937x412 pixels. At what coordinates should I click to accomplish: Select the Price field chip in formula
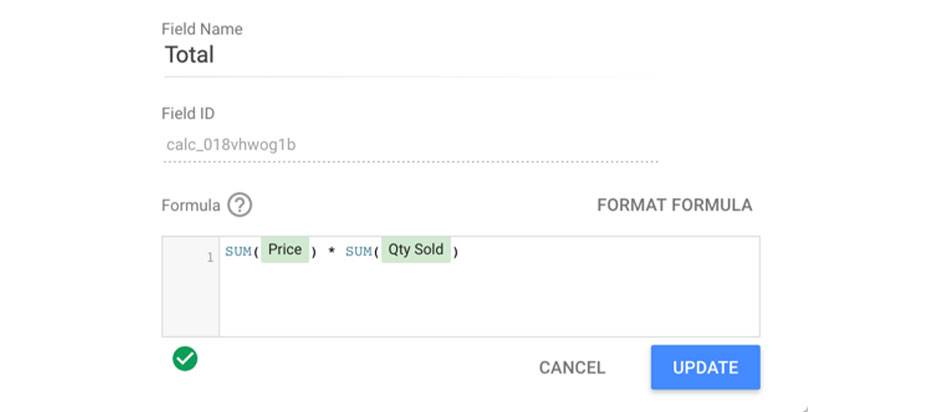click(285, 251)
